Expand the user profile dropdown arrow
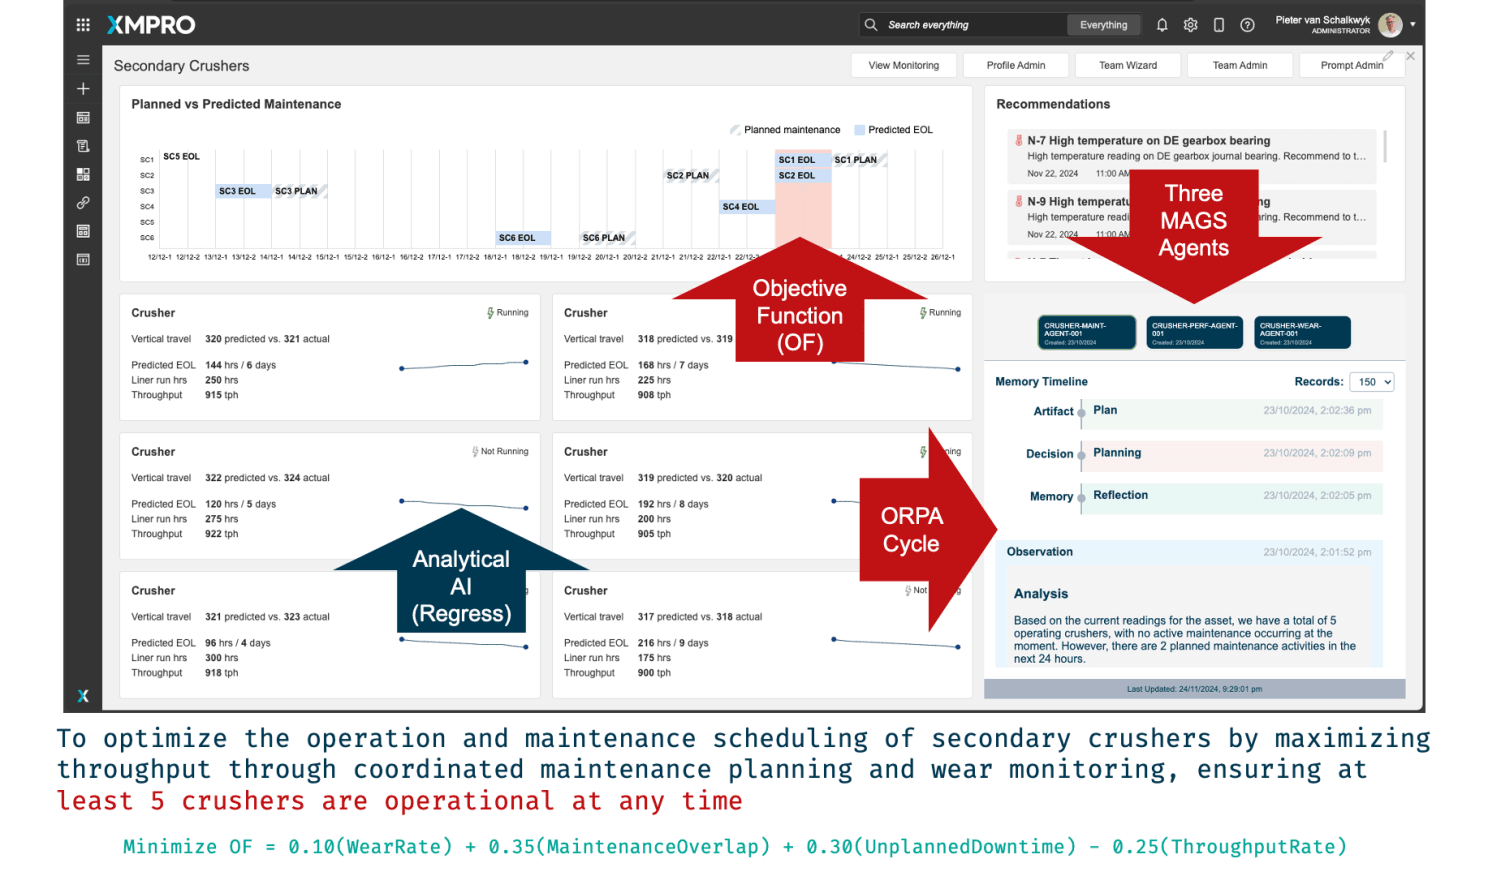Viewport: 1488px width, 876px height. click(1413, 25)
